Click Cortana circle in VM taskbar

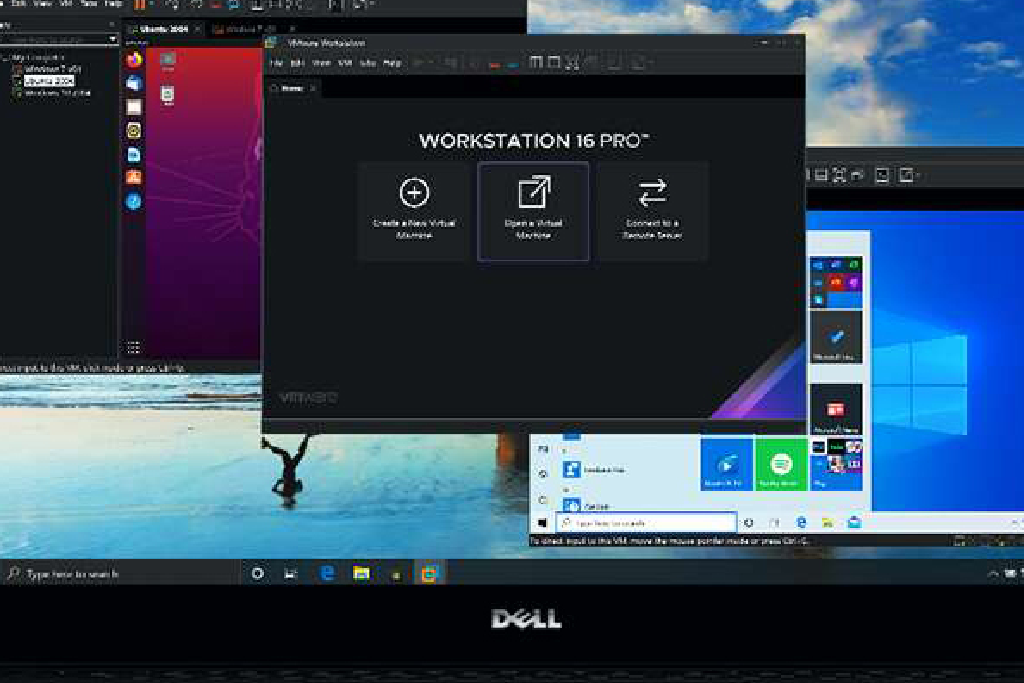point(748,523)
